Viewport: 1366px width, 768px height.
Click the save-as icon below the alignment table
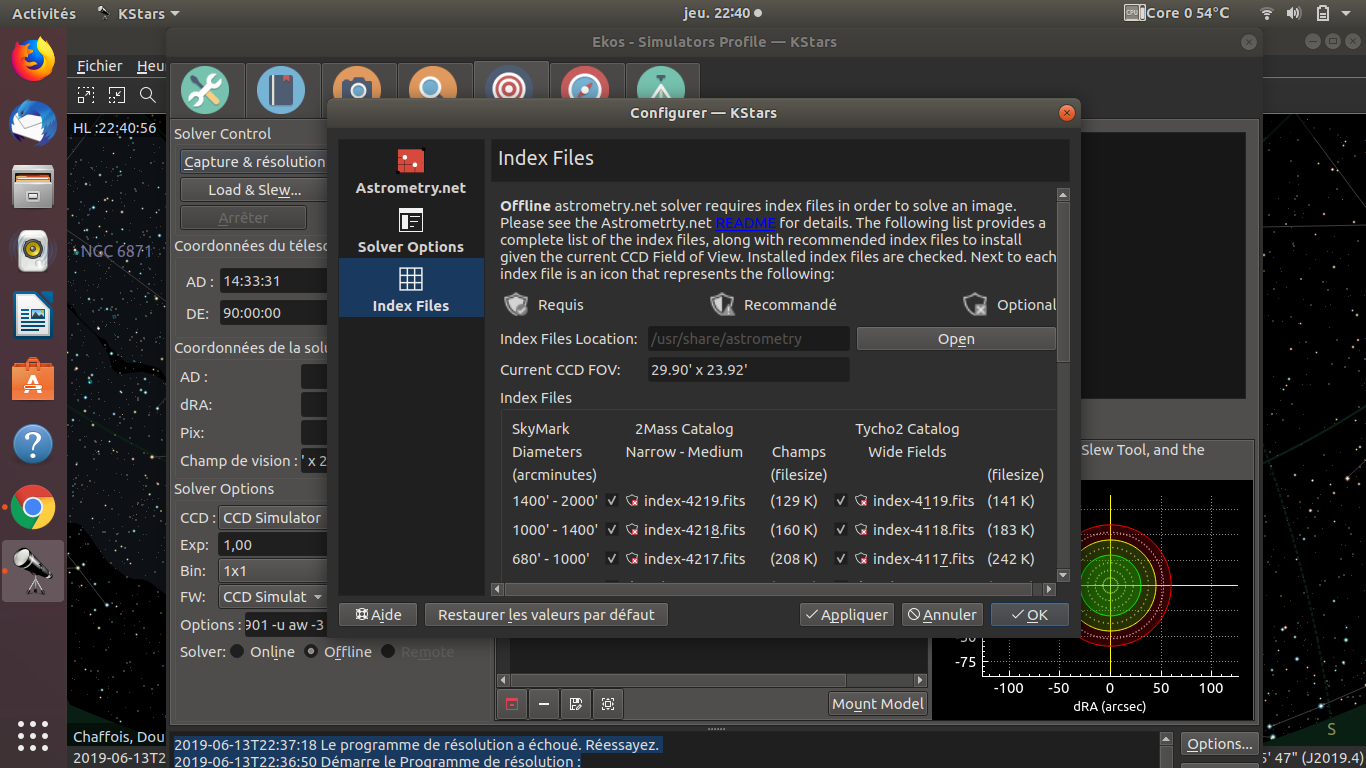coord(576,704)
